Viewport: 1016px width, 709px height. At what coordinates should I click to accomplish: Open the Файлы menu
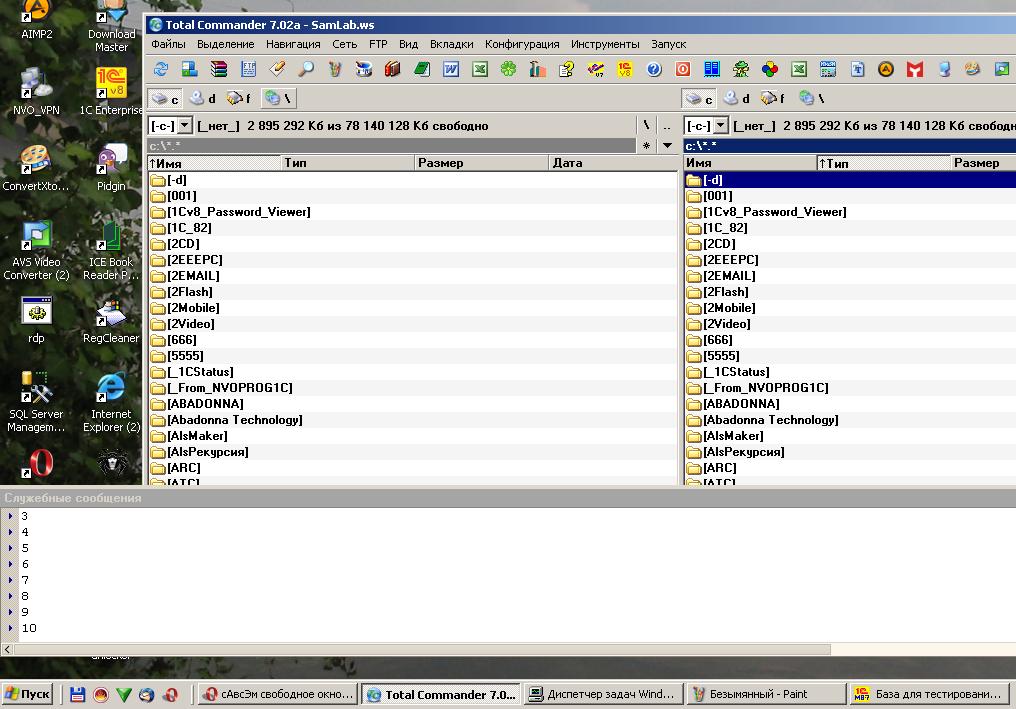(168, 44)
